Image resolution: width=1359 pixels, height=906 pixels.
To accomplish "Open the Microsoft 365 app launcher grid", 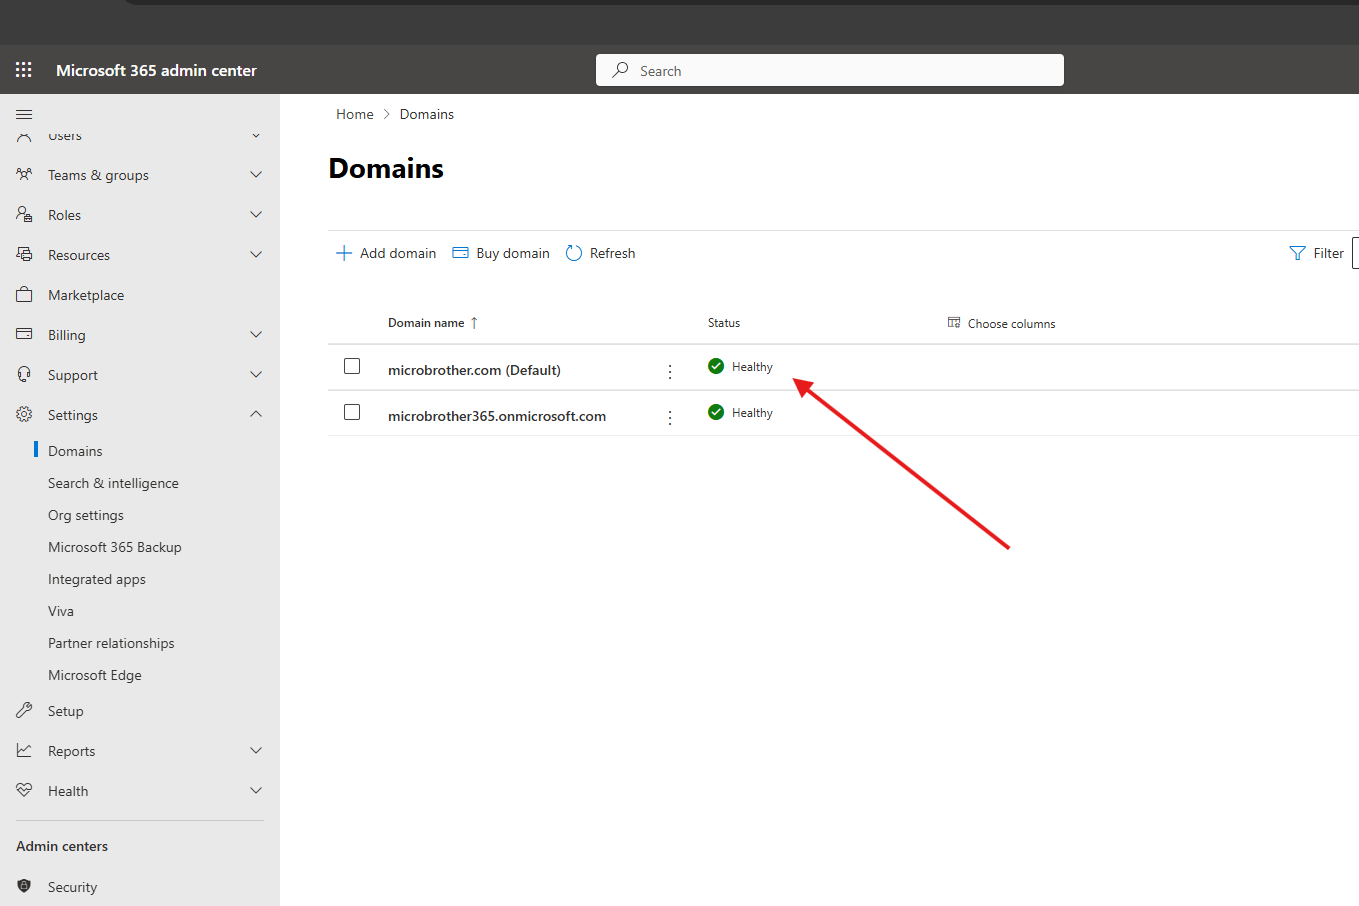I will click(24, 70).
